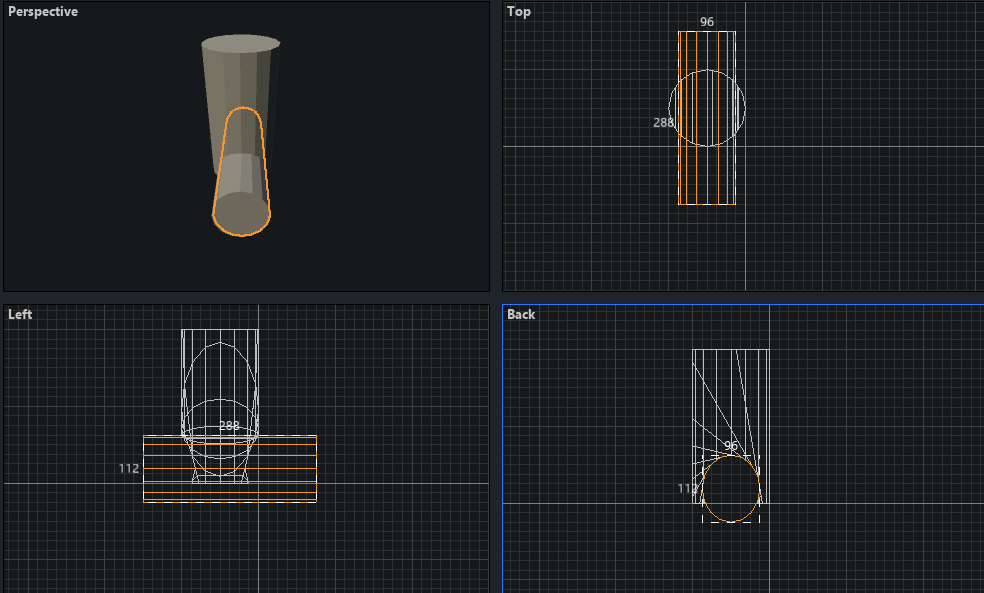Select the orange horizontal brush in Left view

[290, 468]
